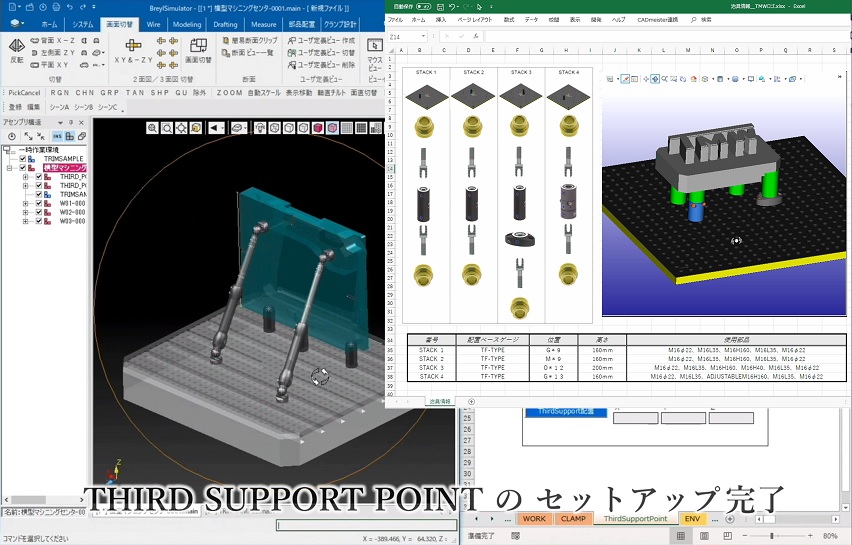The width and height of the screenshot is (852, 545).
Task: Adjust the Excel zoom slider
Action: [x=772, y=536]
